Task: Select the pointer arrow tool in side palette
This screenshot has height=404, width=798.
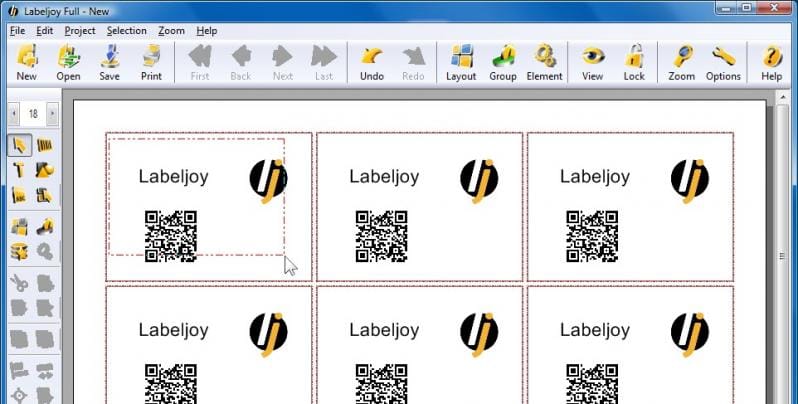Action: [x=19, y=146]
